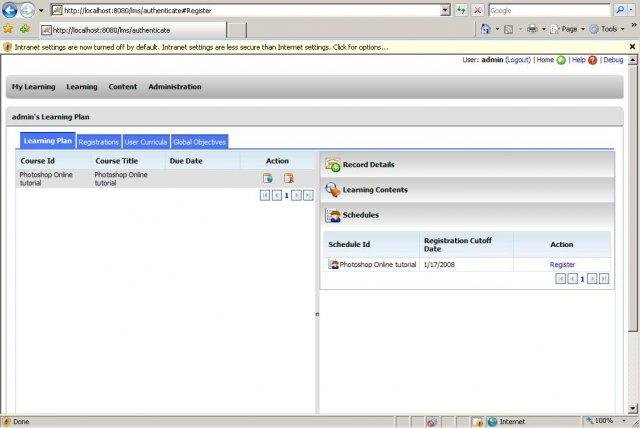Click the Logout link
The width and height of the screenshot is (640, 428).
[518, 60]
